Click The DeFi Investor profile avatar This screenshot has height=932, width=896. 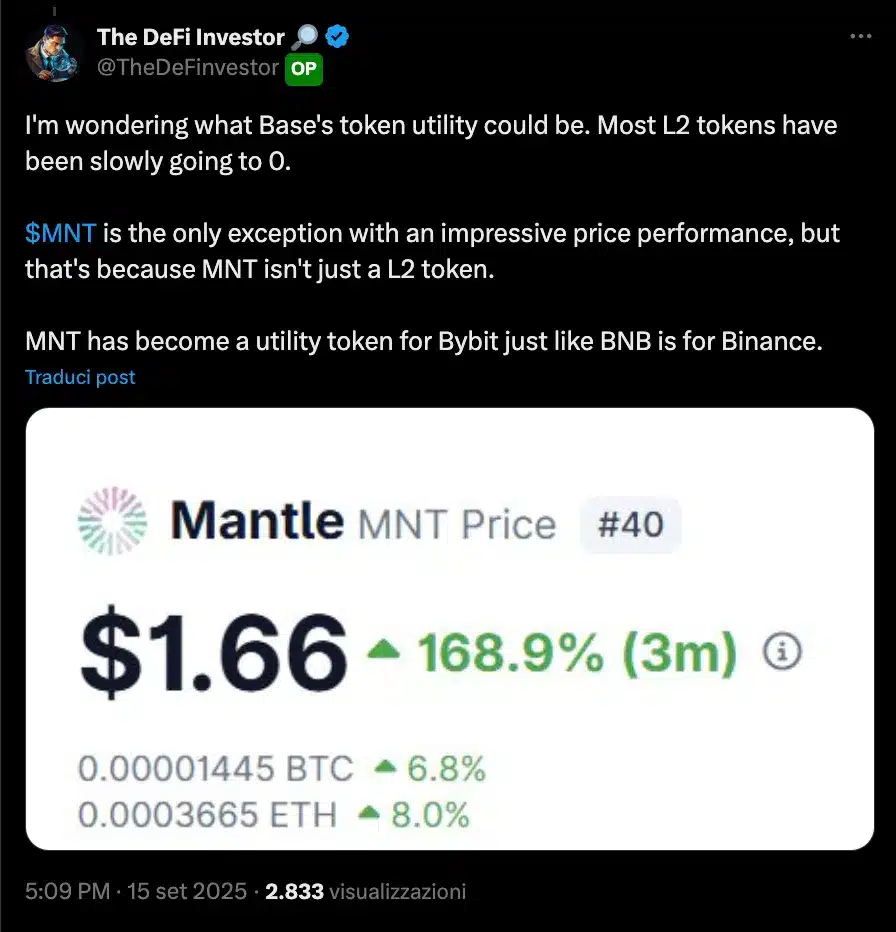pos(53,53)
